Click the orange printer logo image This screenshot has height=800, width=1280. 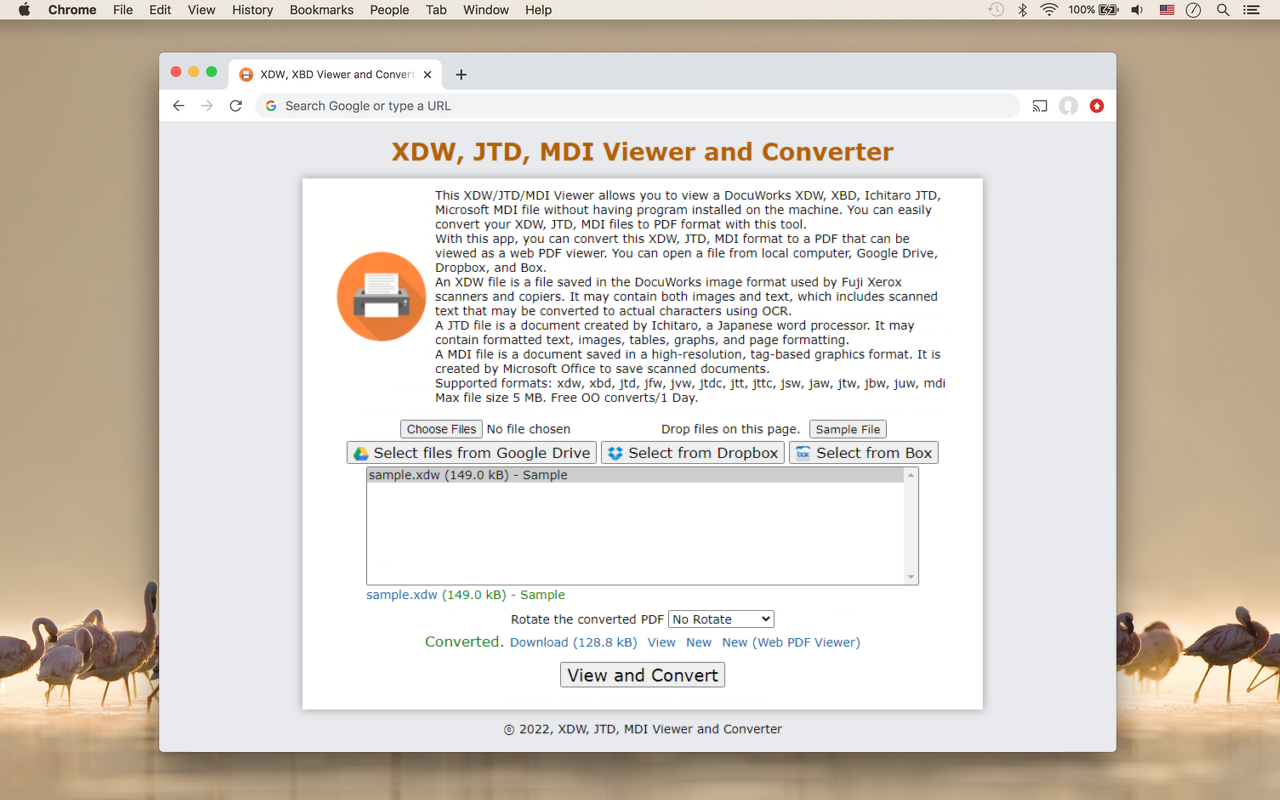click(x=381, y=296)
